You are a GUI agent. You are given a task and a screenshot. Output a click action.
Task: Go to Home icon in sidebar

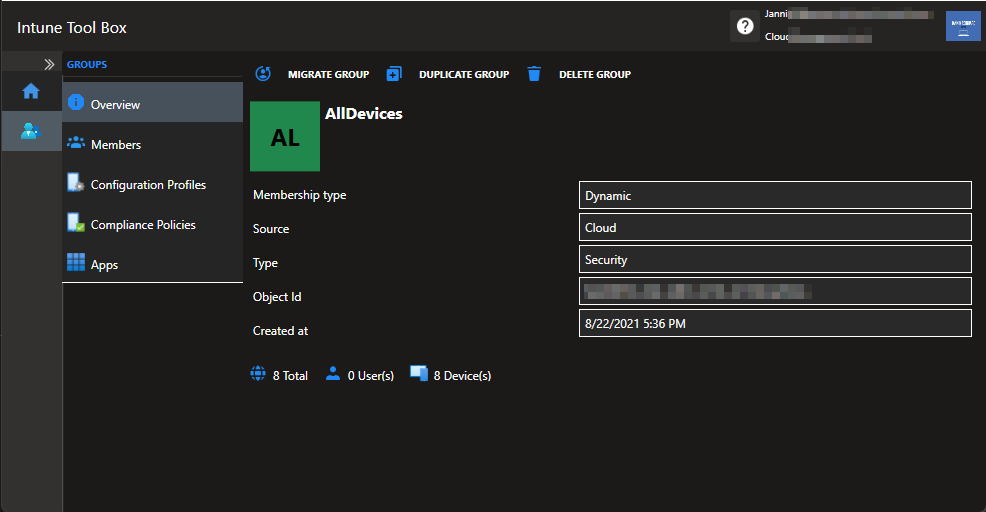click(x=31, y=91)
